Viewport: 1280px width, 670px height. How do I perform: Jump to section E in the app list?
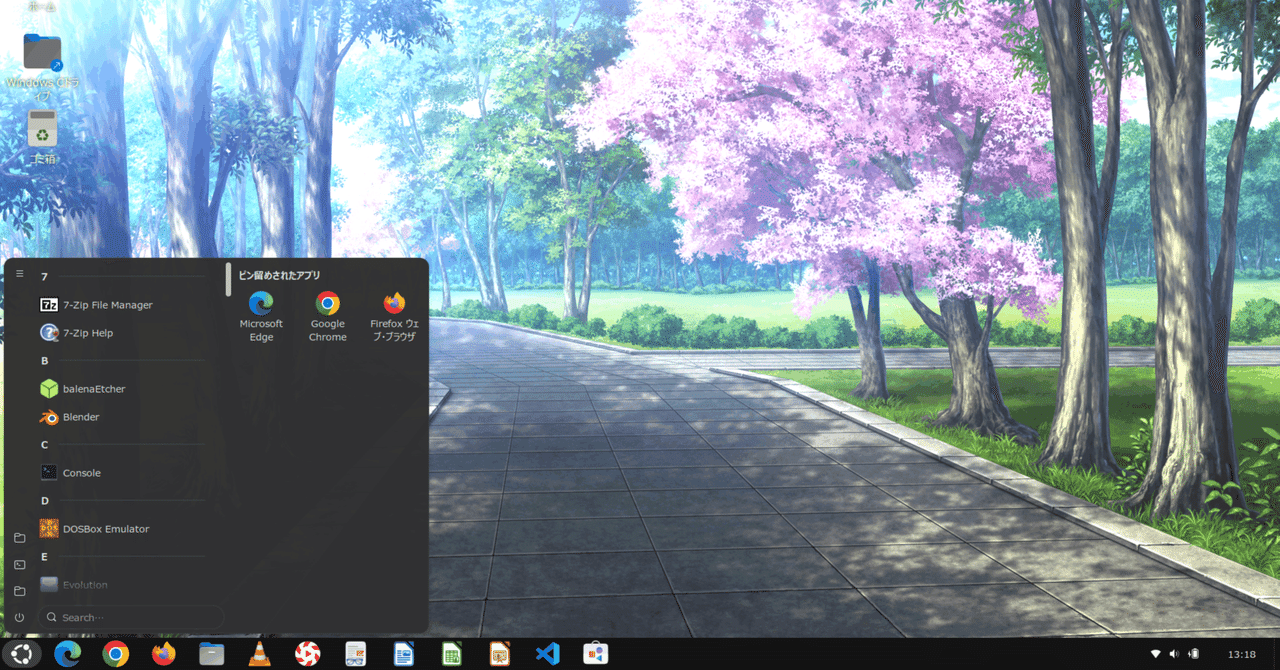coord(43,556)
